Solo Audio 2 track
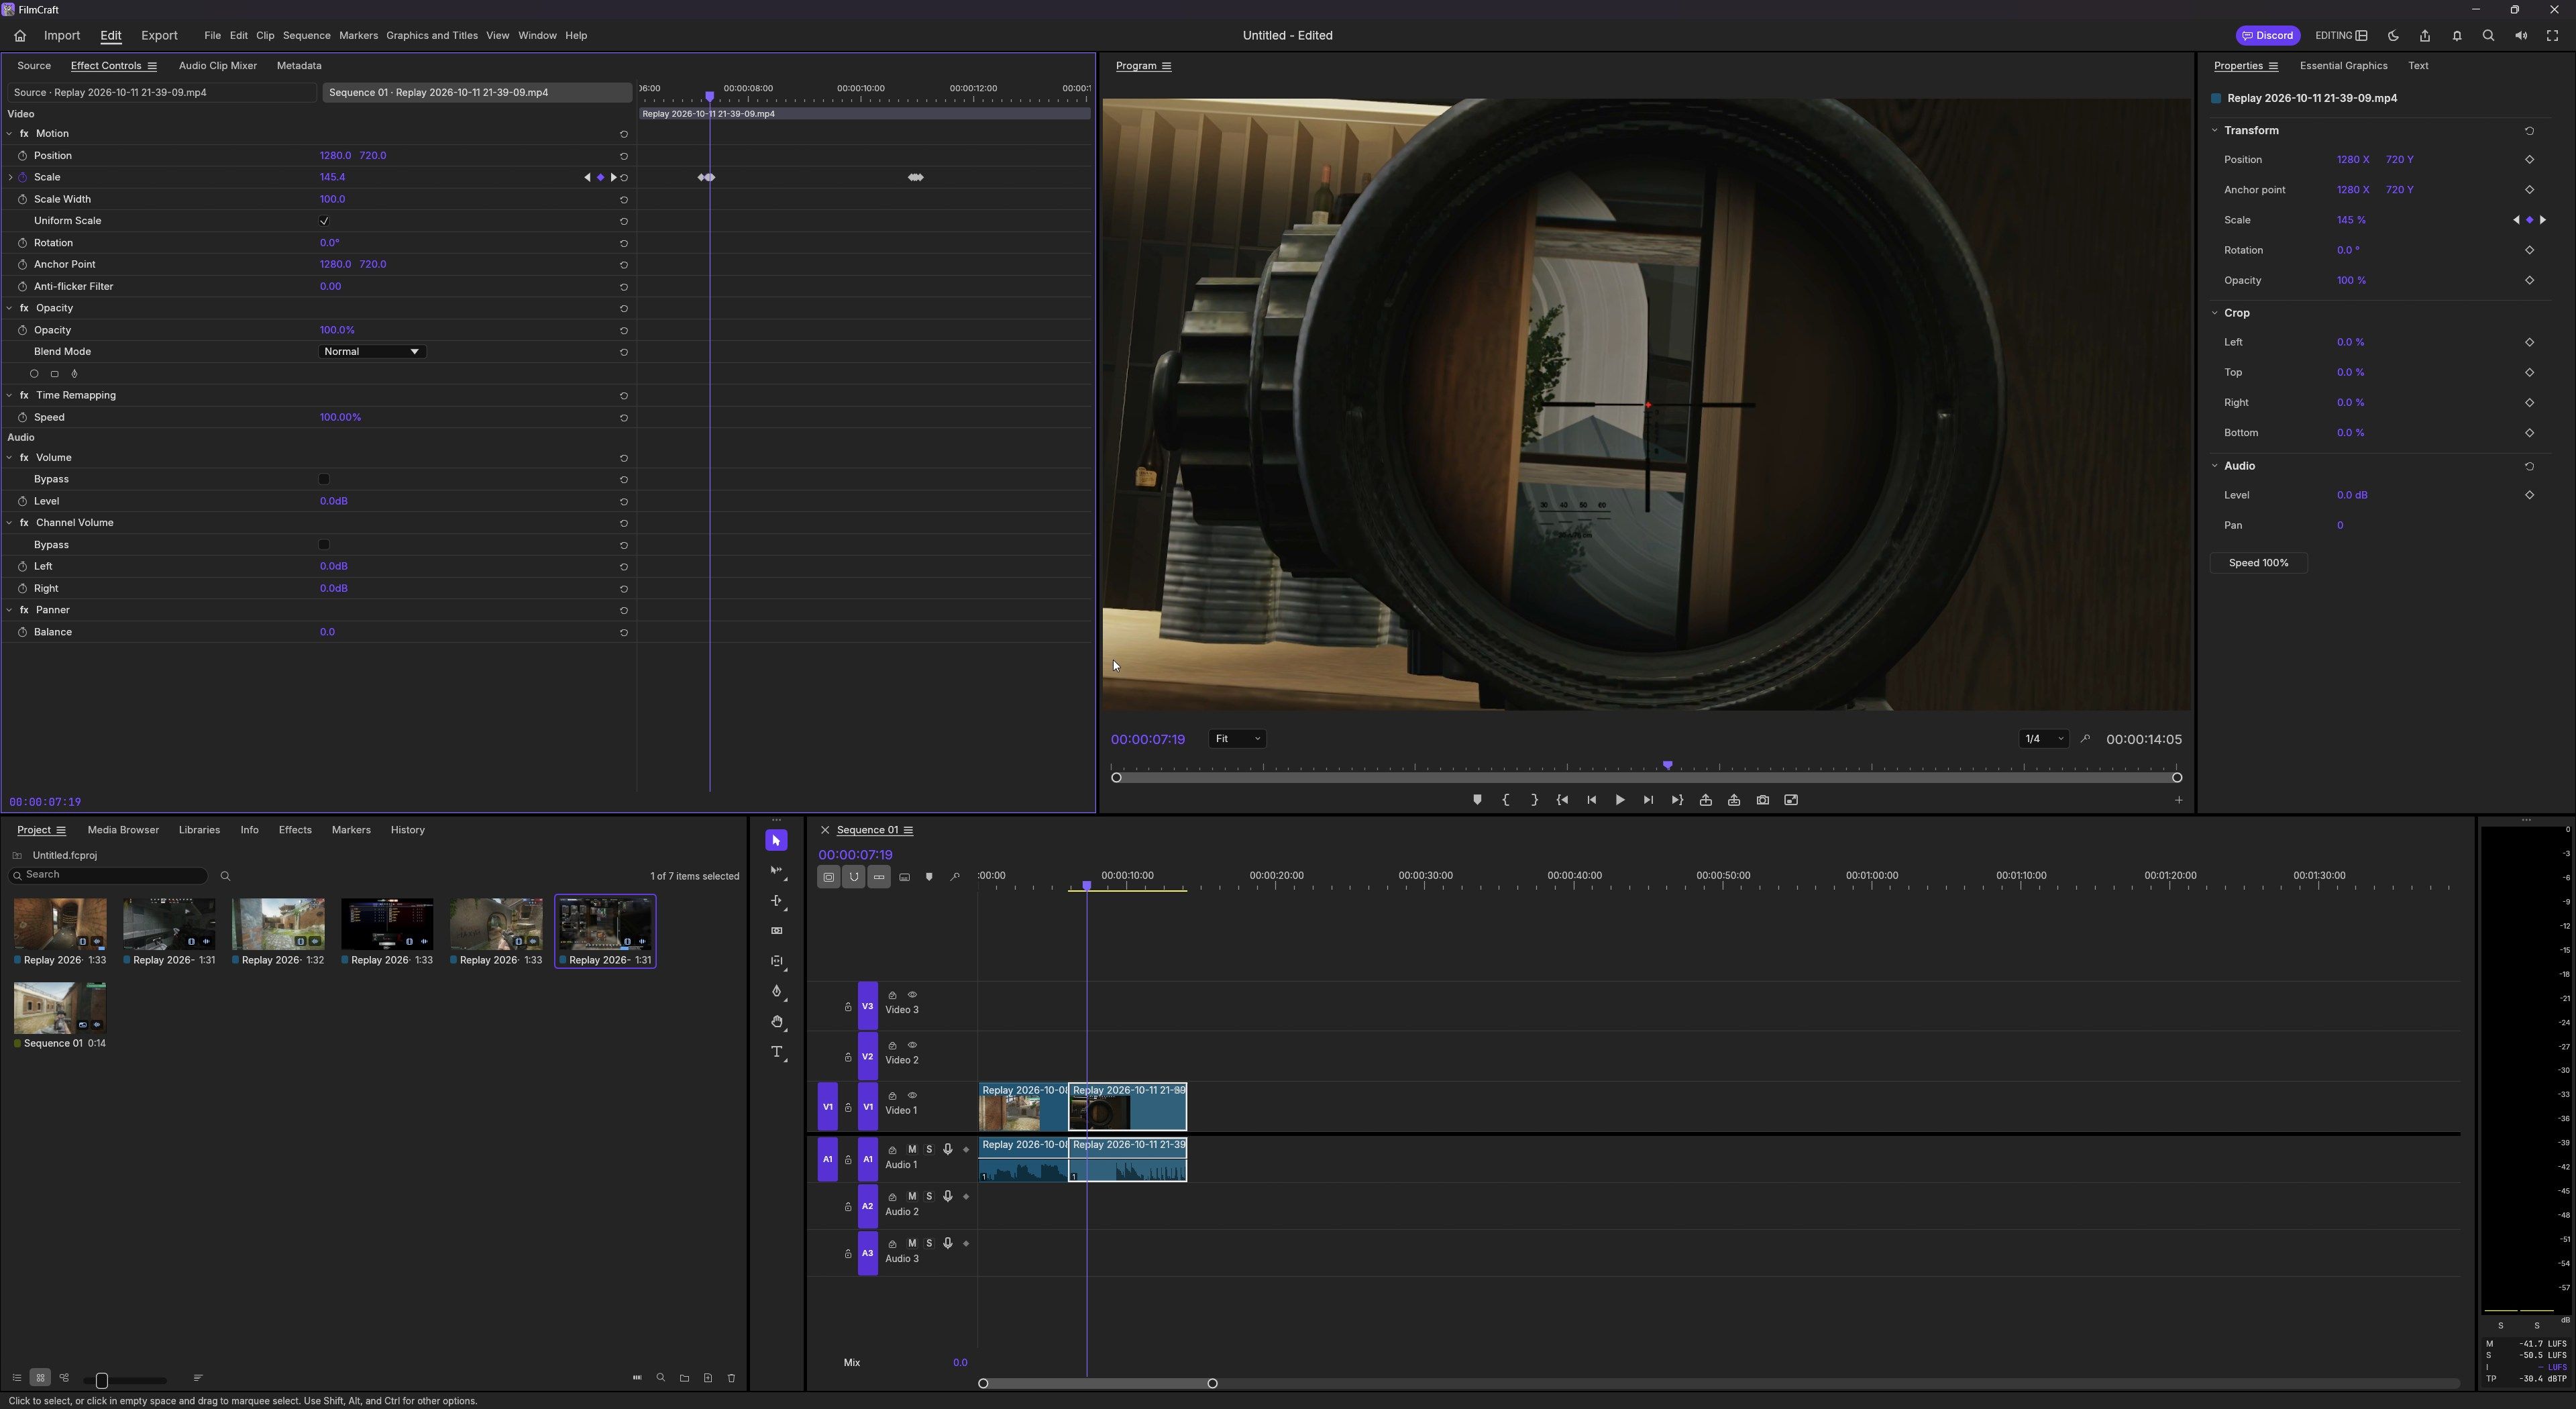The image size is (2576, 1409). pyautogui.click(x=929, y=1197)
